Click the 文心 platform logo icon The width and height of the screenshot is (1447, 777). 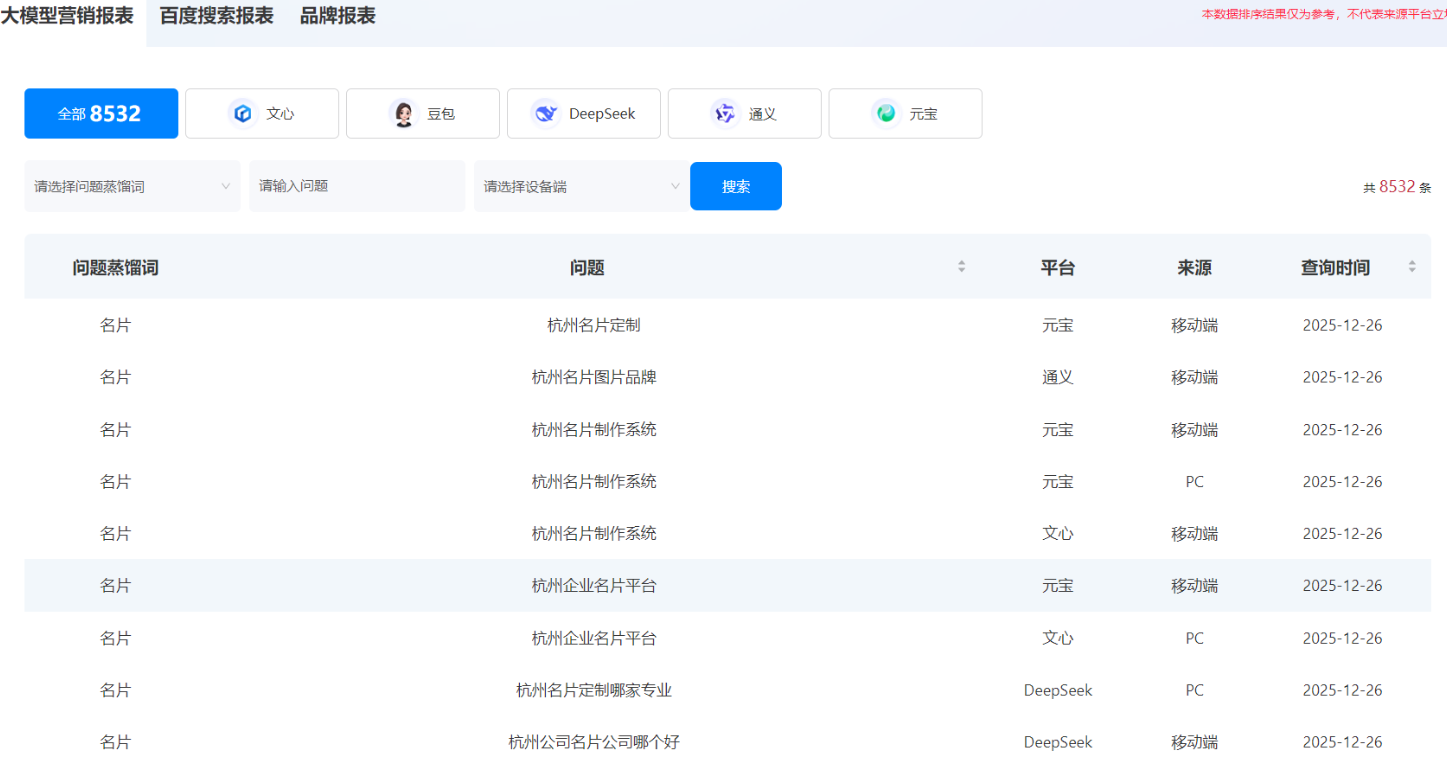pos(242,114)
